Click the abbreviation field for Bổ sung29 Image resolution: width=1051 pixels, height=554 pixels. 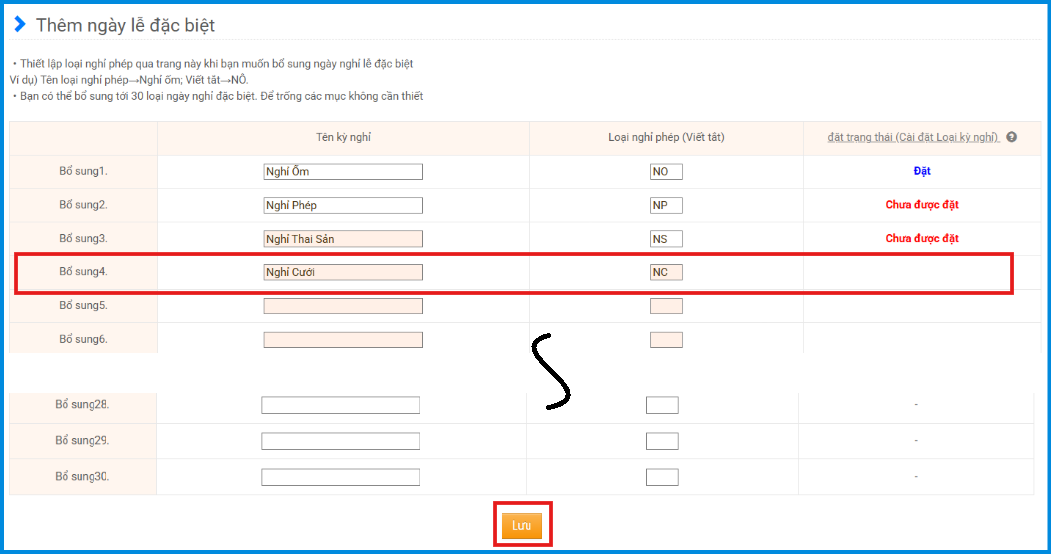(x=662, y=441)
